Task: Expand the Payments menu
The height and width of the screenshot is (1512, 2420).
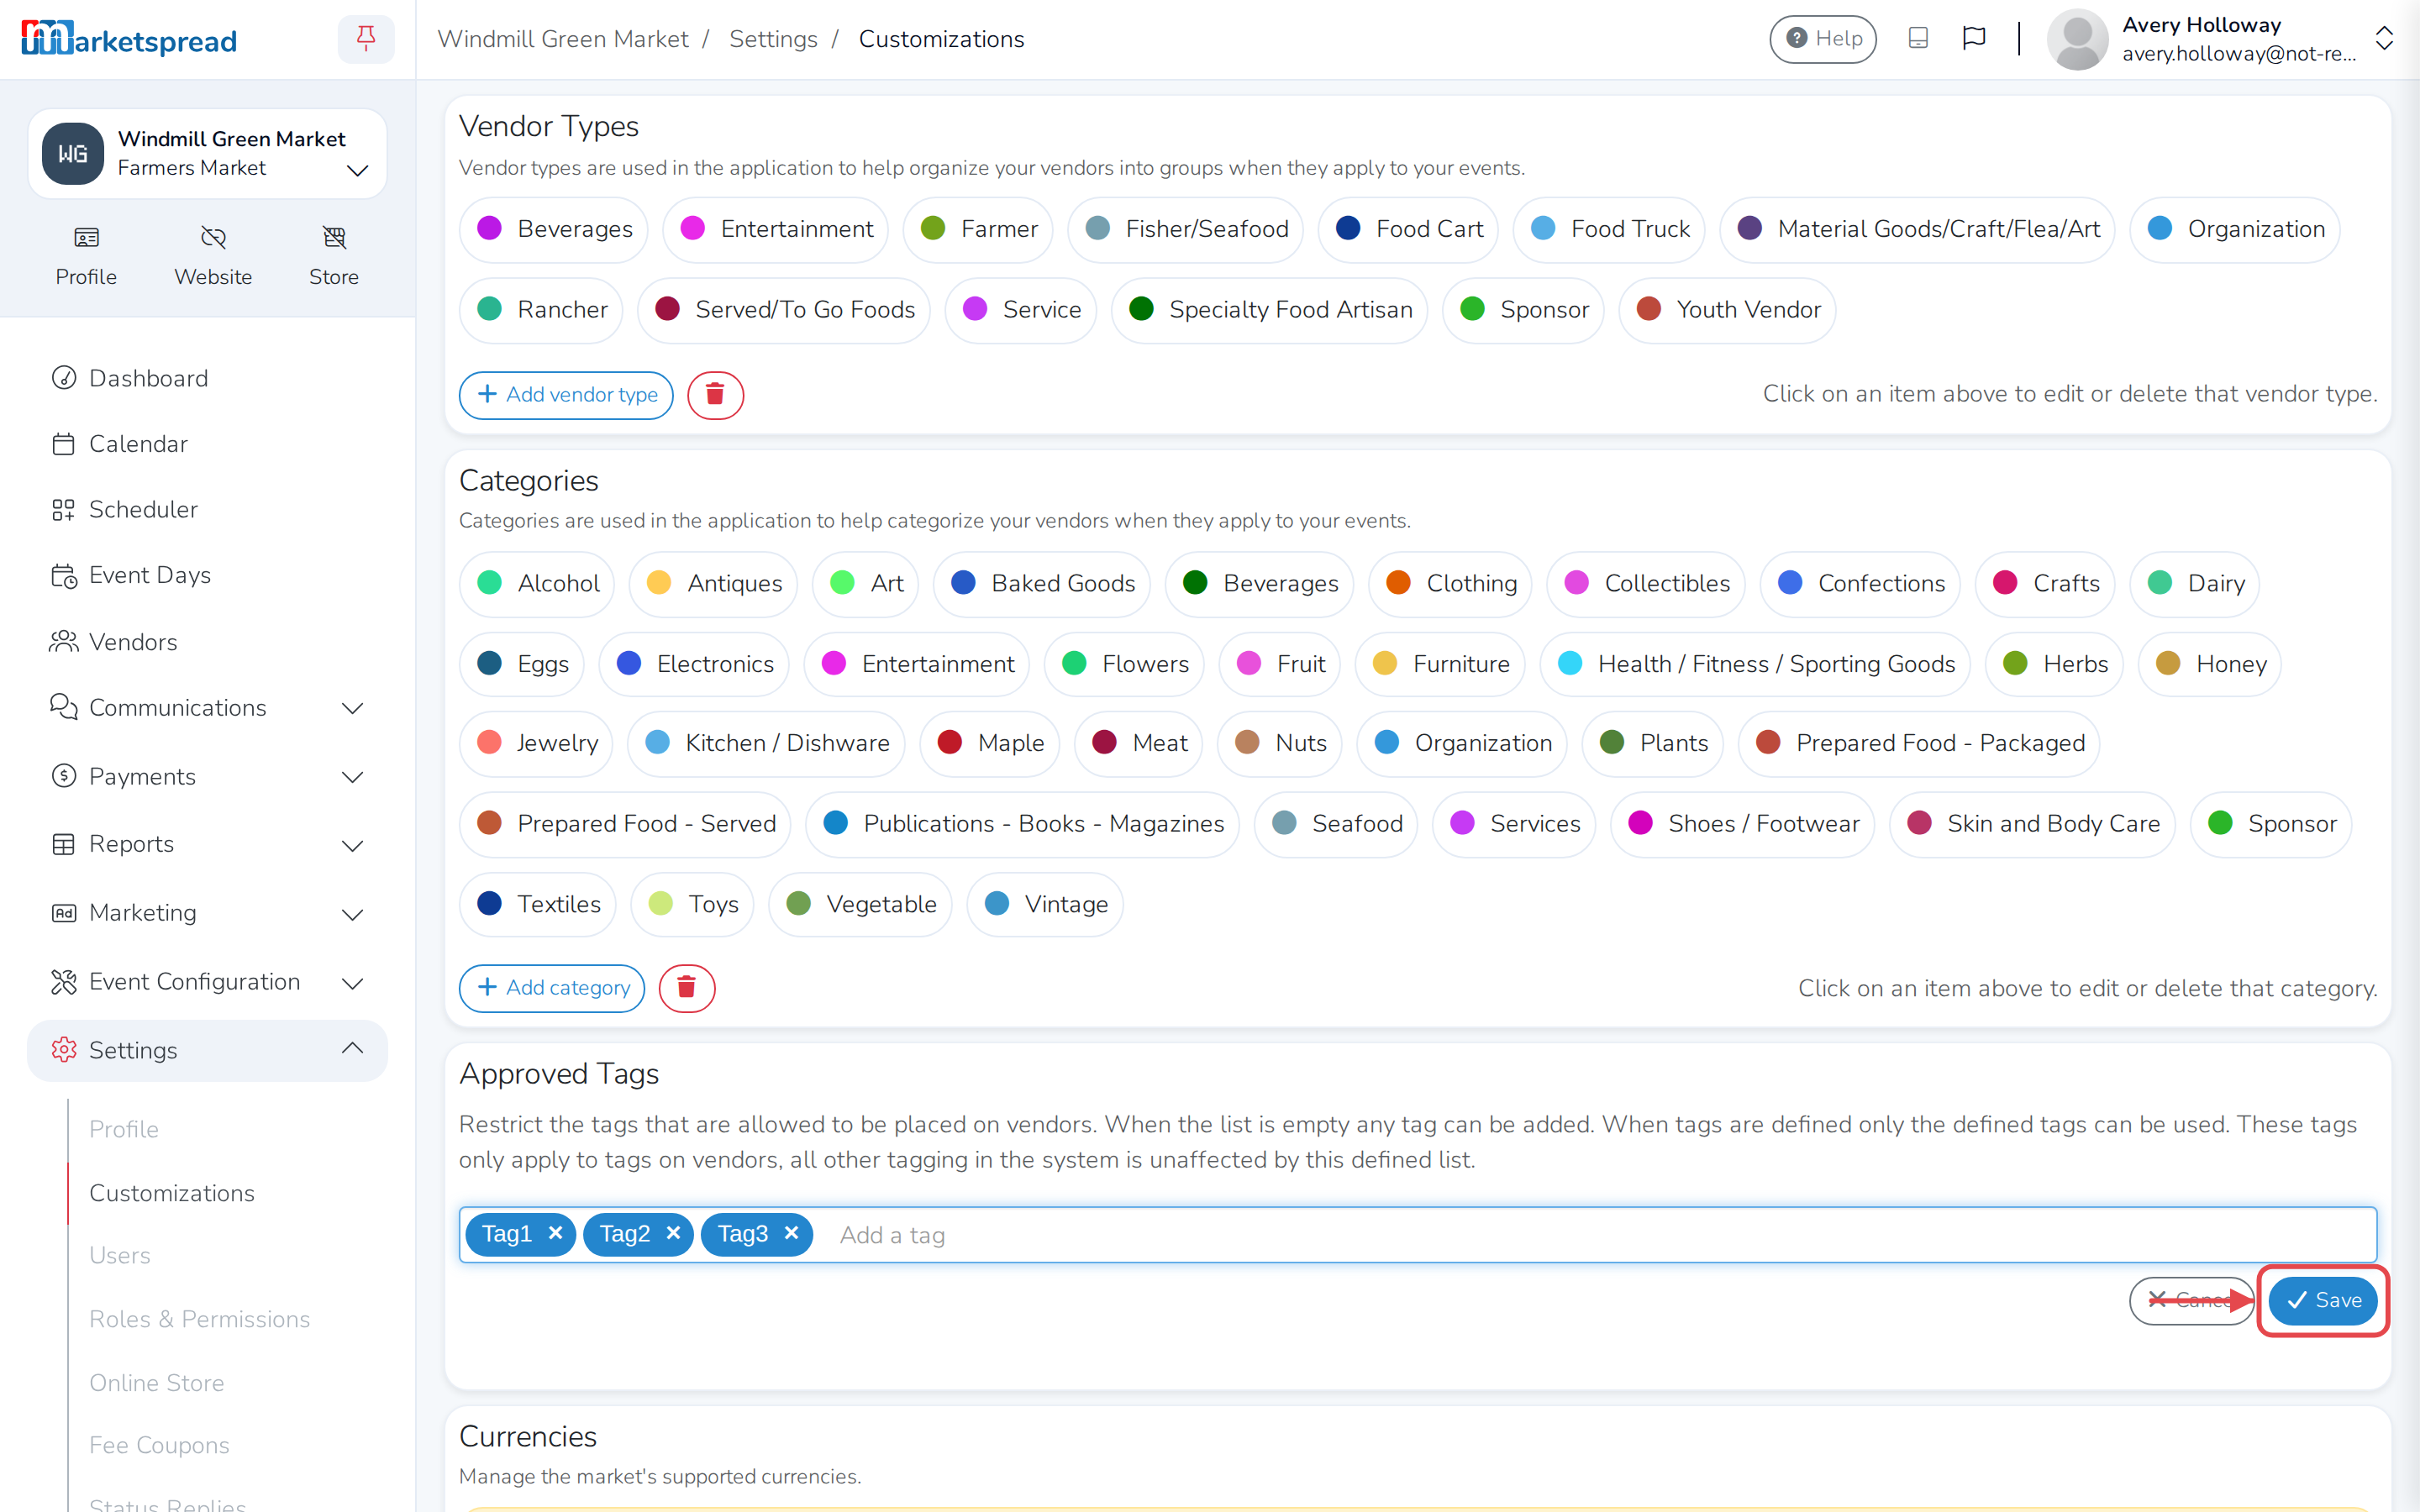Action: tap(207, 777)
